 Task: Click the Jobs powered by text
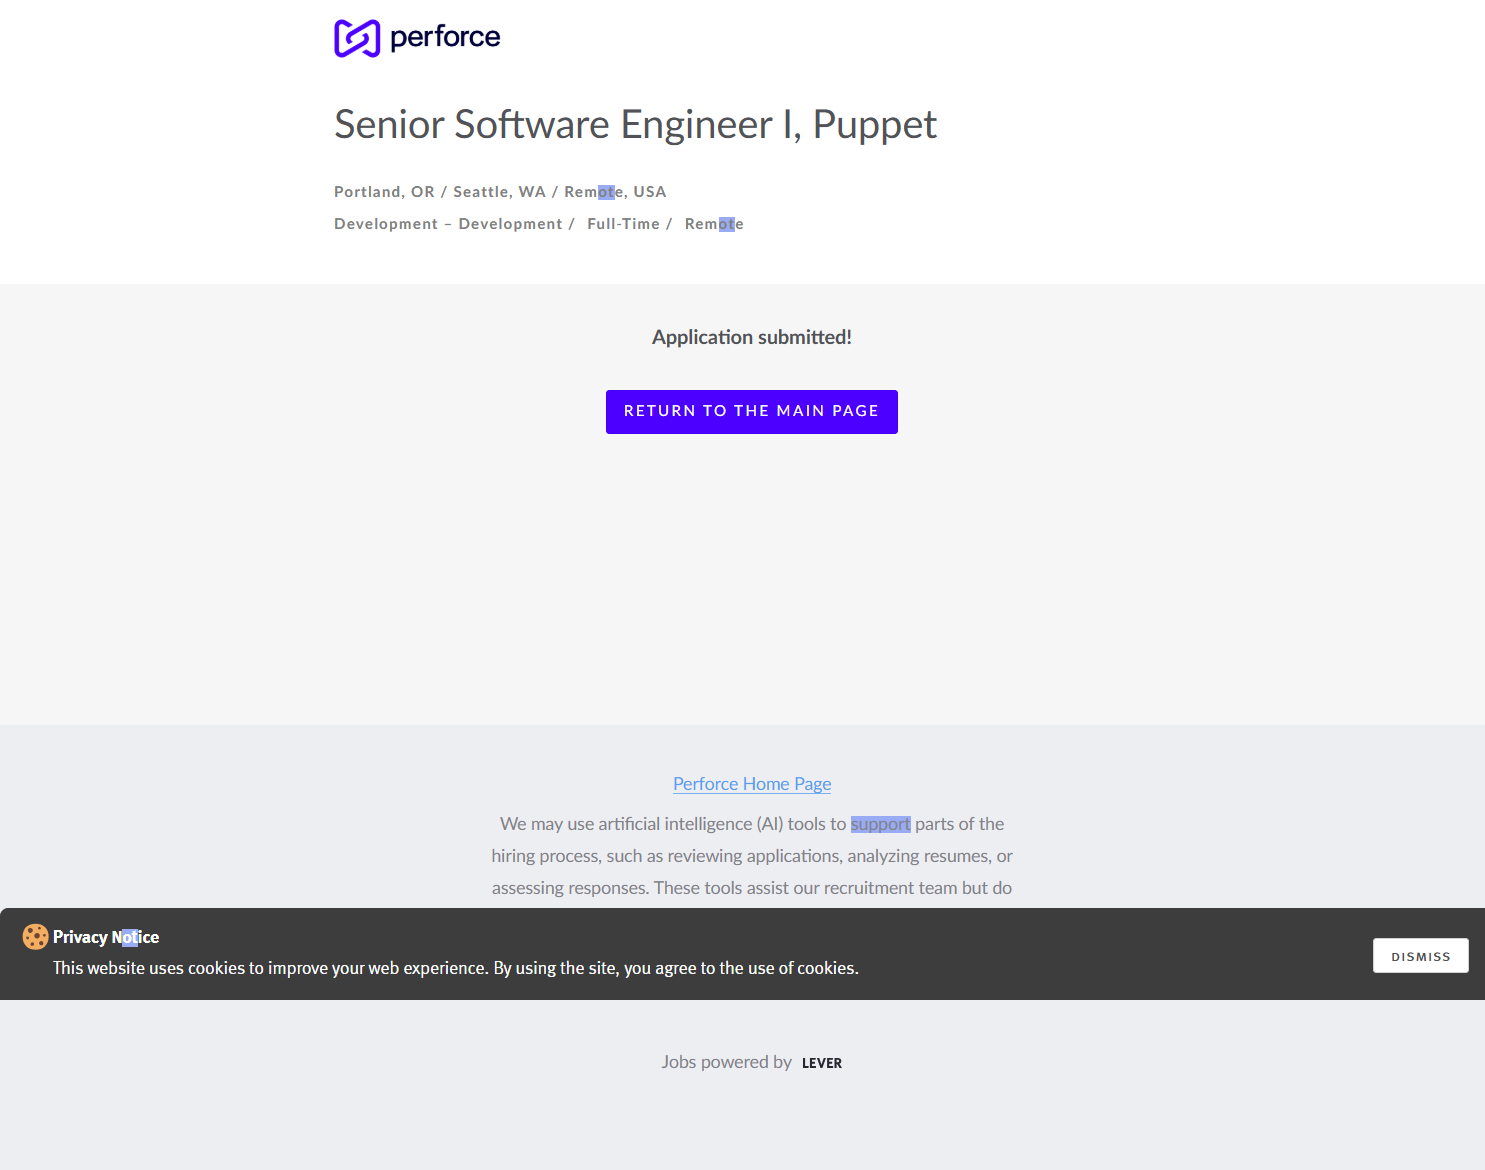click(726, 1062)
